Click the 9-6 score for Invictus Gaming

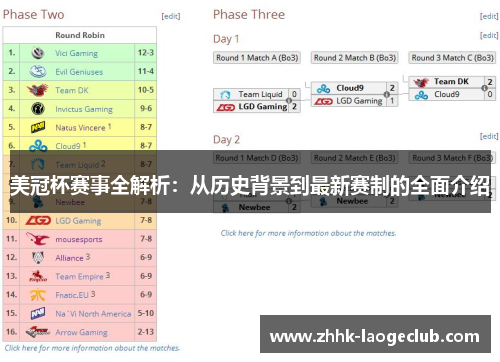click(x=146, y=109)
